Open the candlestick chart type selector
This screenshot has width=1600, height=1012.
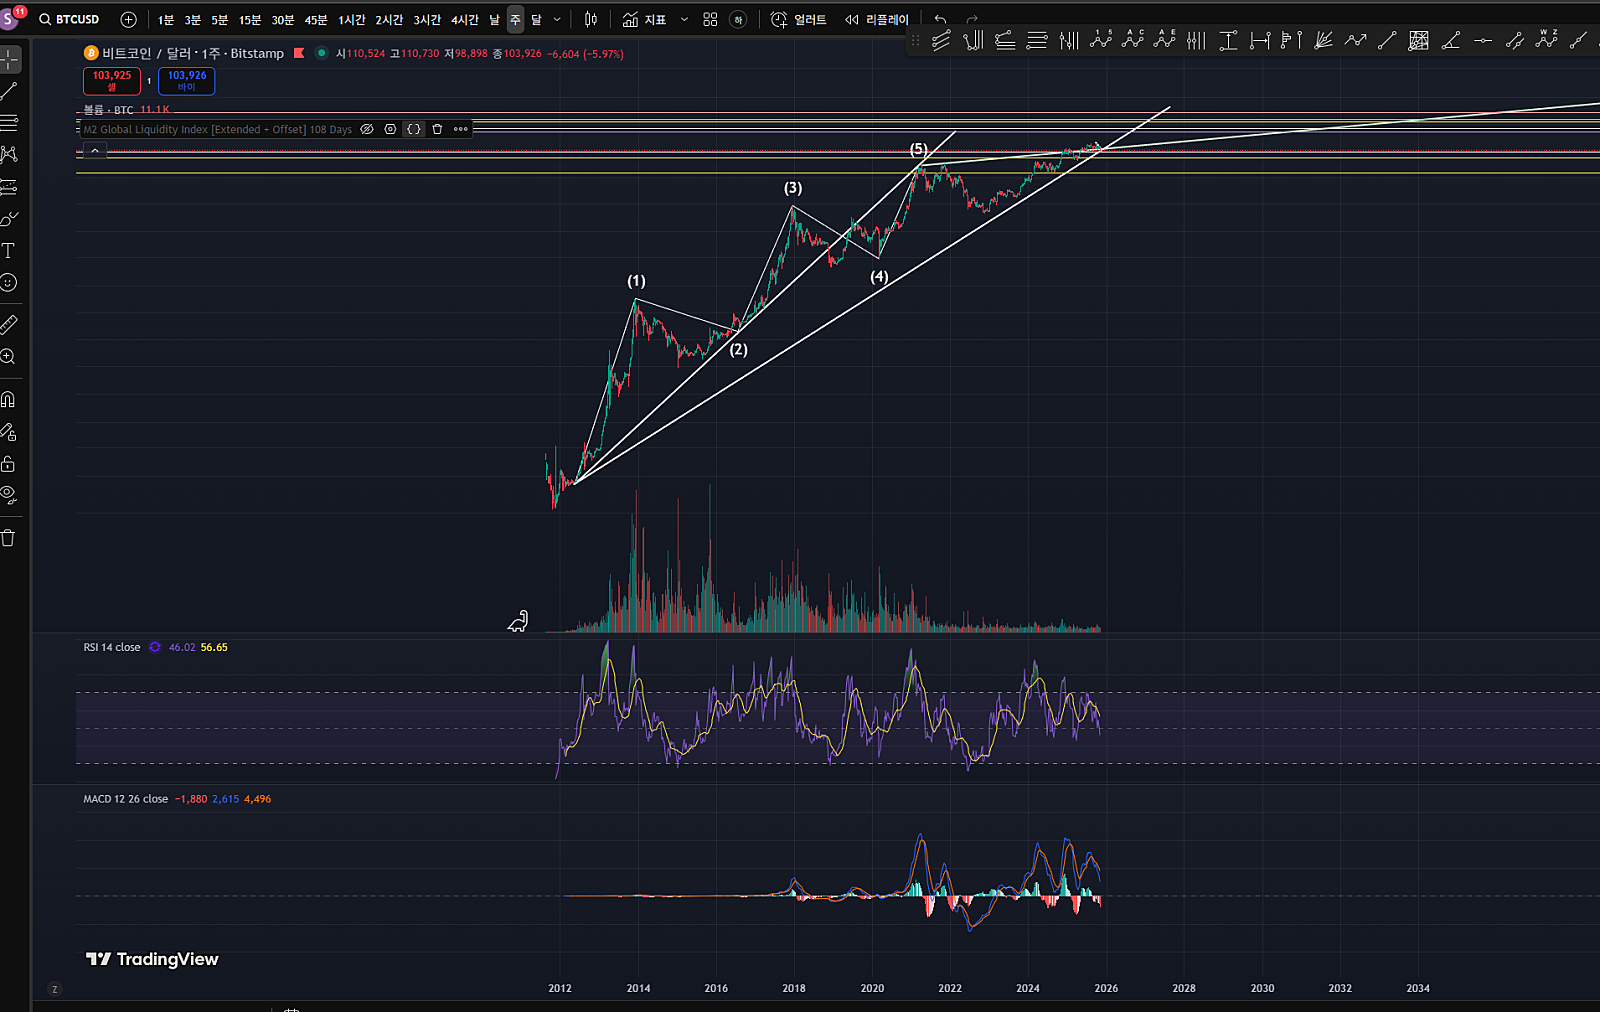pyautogui.click(x=591, y=20)
